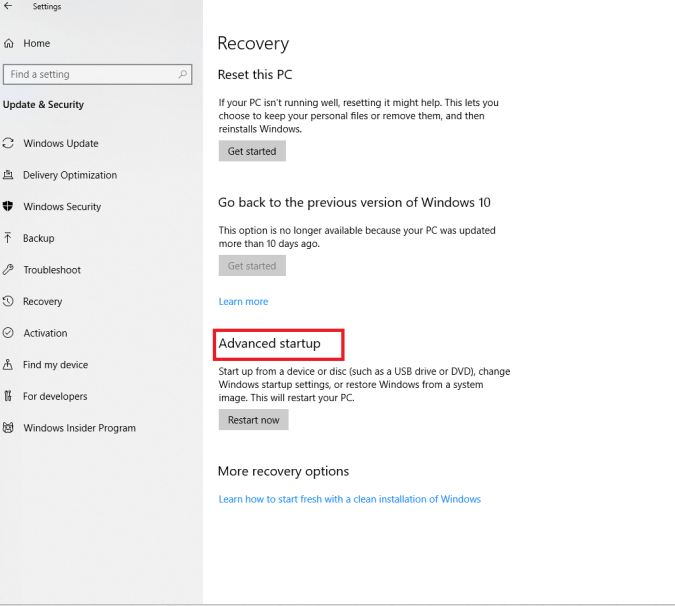Go to Home in settings sidebar
Screen dimensions: 675x606
37,43
